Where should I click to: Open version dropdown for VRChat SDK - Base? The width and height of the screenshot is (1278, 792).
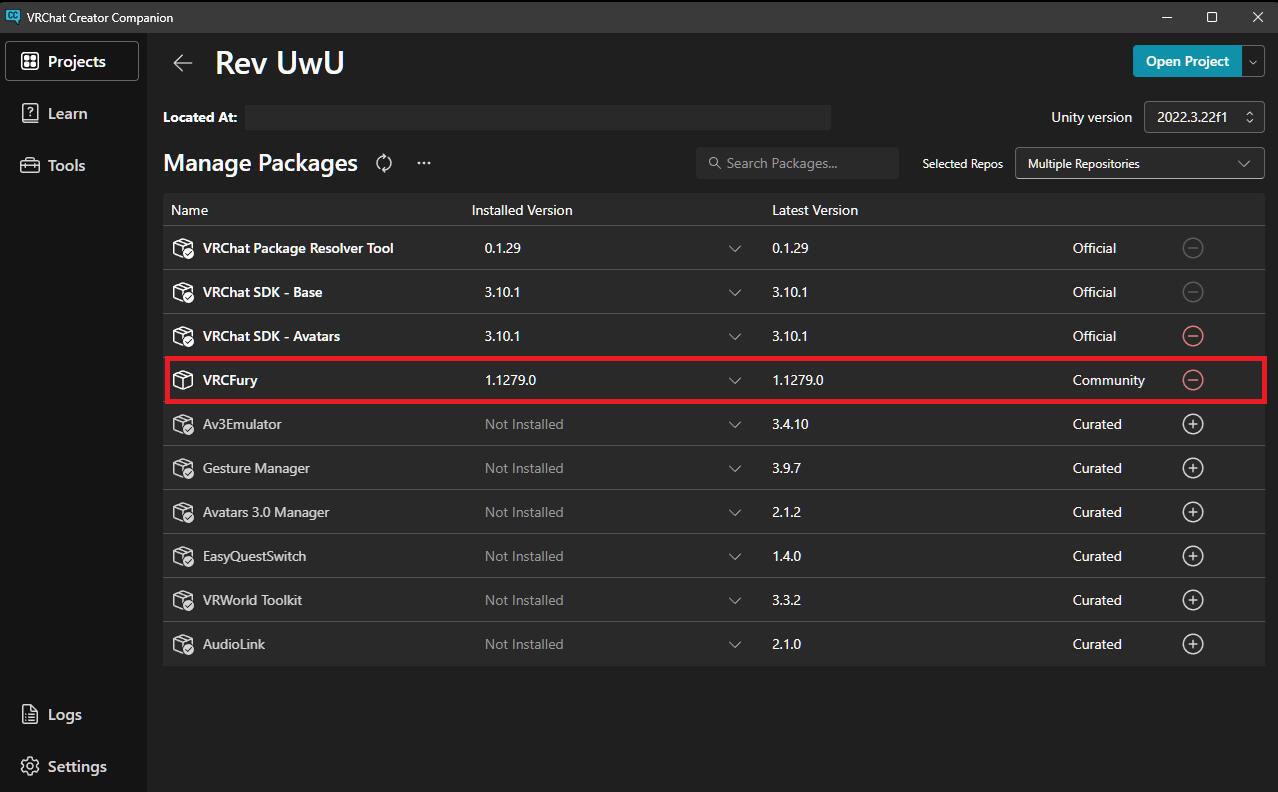(735, 292)
